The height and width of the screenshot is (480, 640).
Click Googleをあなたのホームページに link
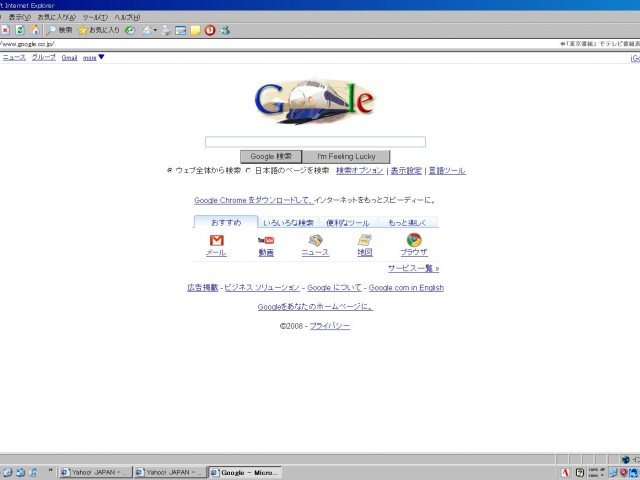pyautogui.click(x=315, y=307)
